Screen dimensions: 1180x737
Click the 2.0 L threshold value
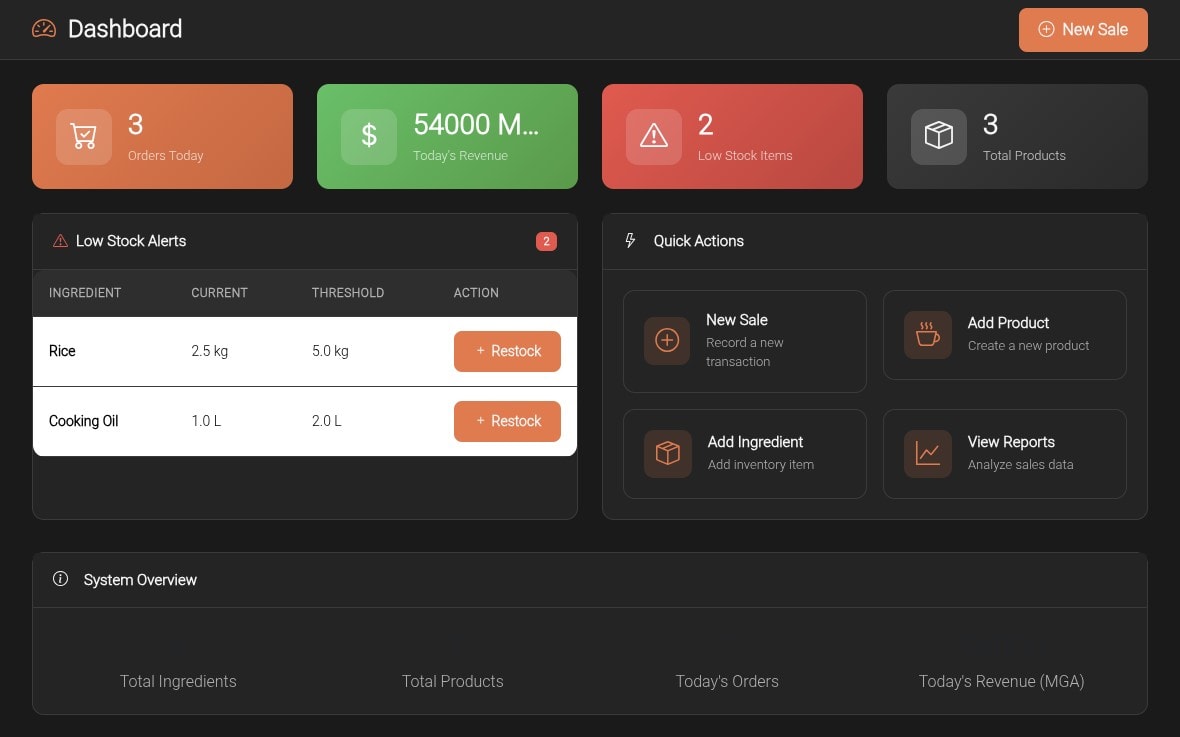327,421
